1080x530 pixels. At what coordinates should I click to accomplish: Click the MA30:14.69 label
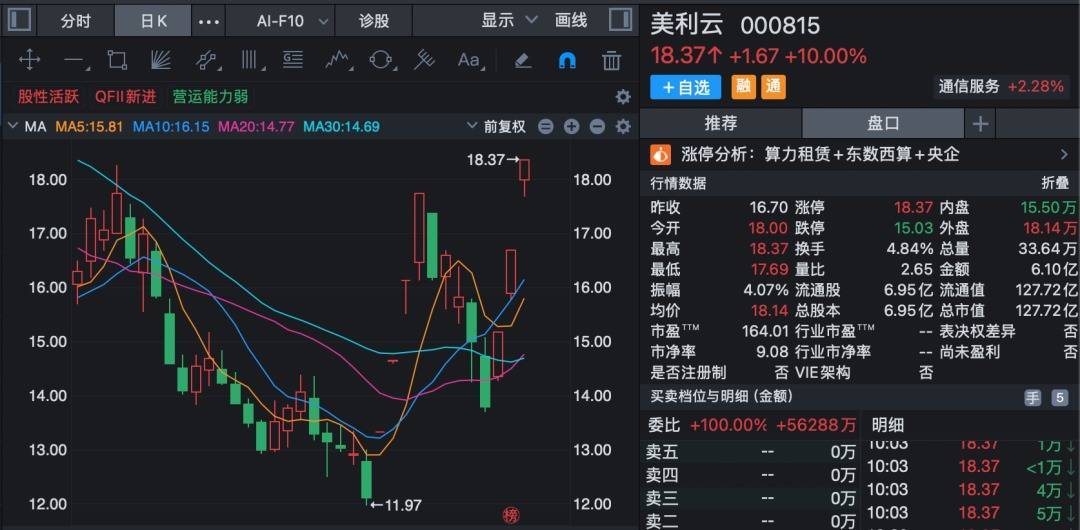tap(342, 127)
